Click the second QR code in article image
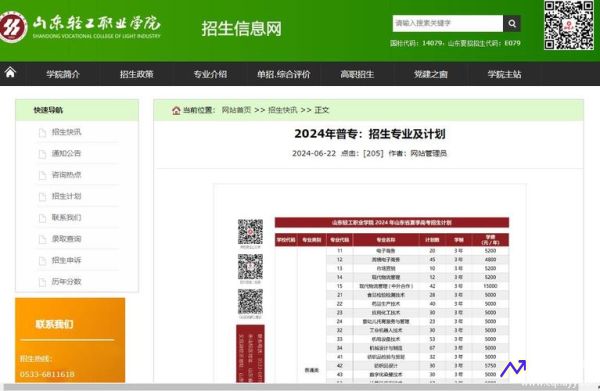This screenshot has width=600, height=391. 250,267
